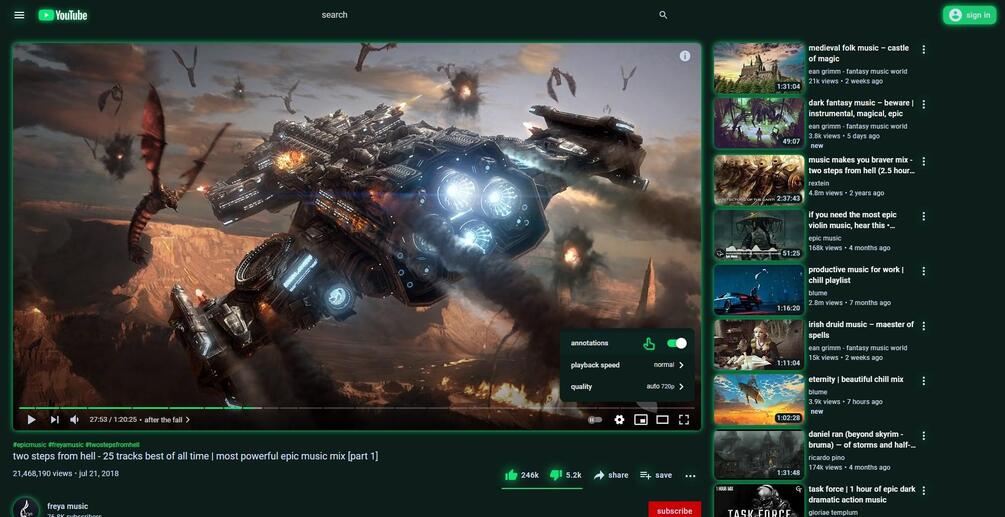
Task: Open options for 'irish druid music' video
Action: (x=924, y=326)
